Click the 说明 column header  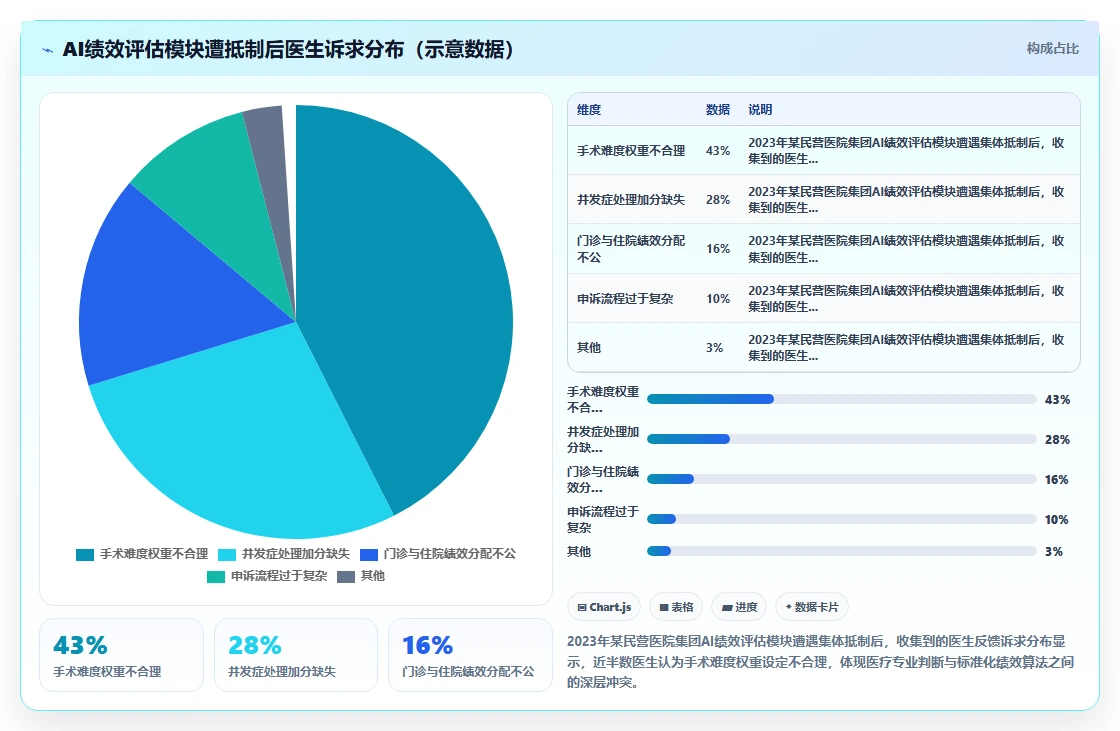[760, 109]
